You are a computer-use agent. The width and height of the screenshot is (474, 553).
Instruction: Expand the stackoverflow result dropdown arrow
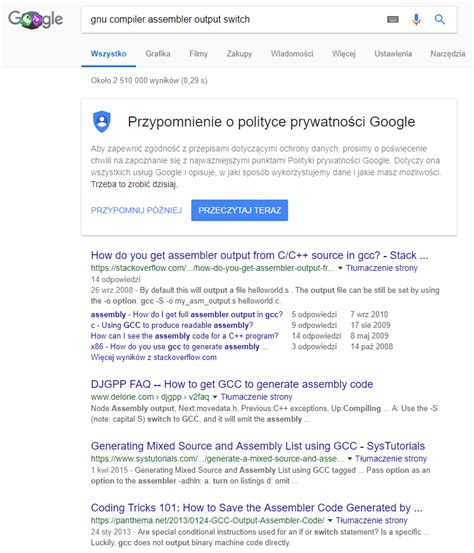340,268
